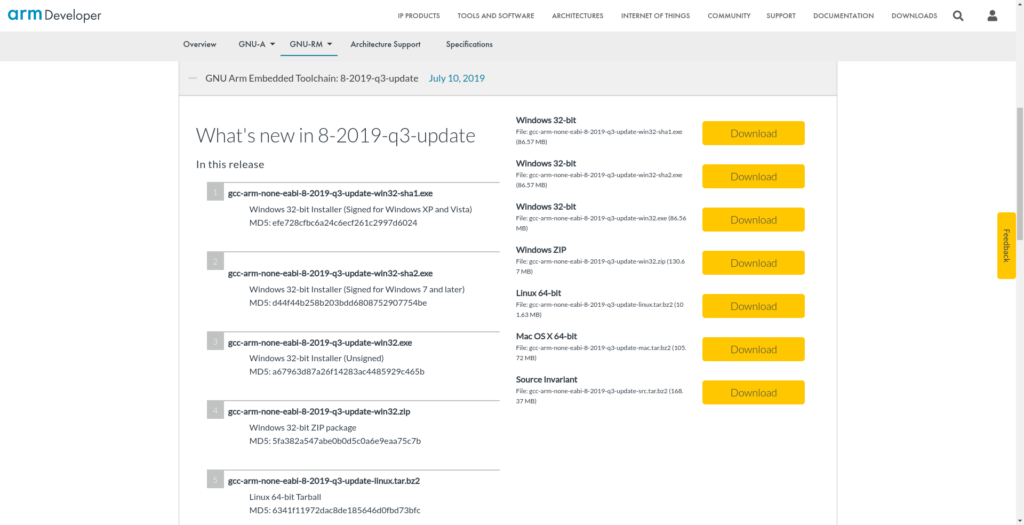Download the Source Invariant tarball
The image size is (1024, 525).
[753, 392]
